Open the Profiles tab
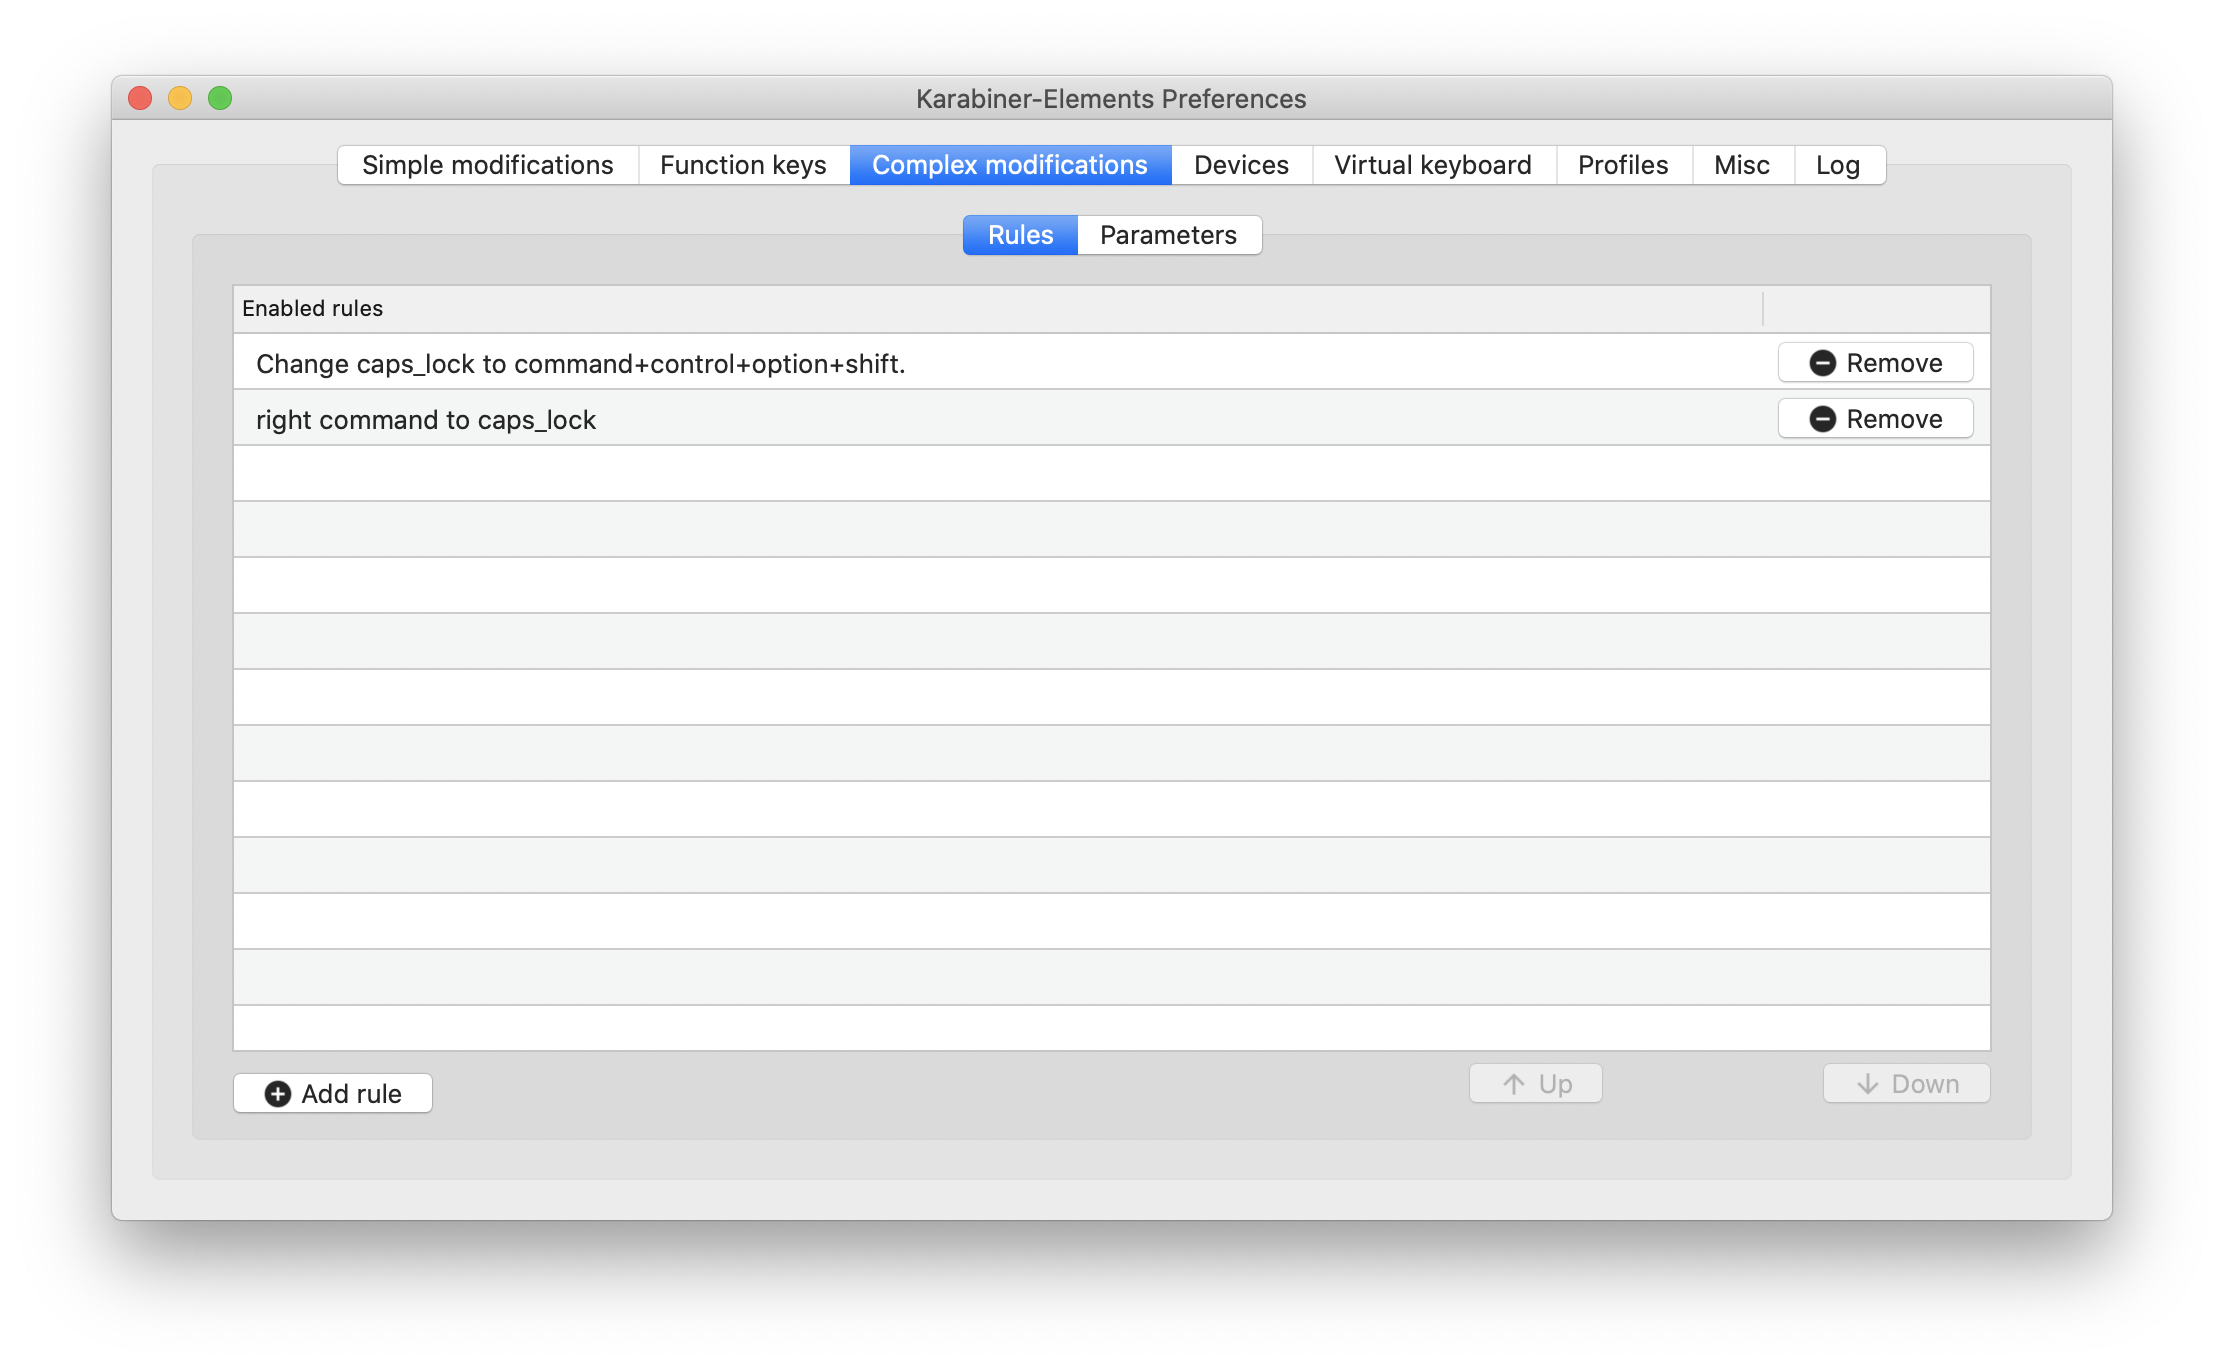Image resolution: width=2224 pixels, height=1368 pixels. click(1622, 165)
